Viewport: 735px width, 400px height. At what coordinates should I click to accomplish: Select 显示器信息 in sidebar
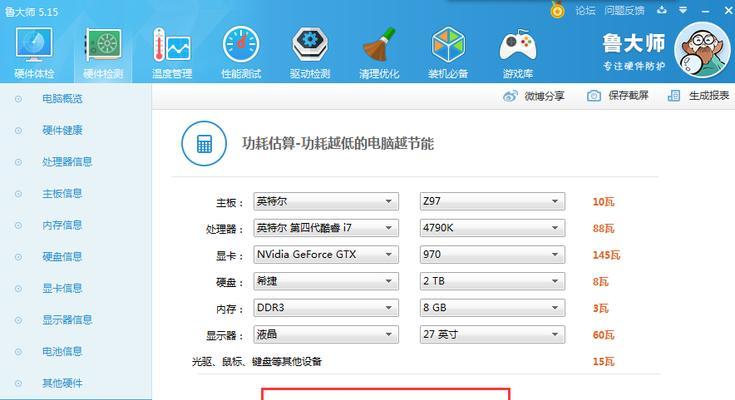click(x=67, y=320)
